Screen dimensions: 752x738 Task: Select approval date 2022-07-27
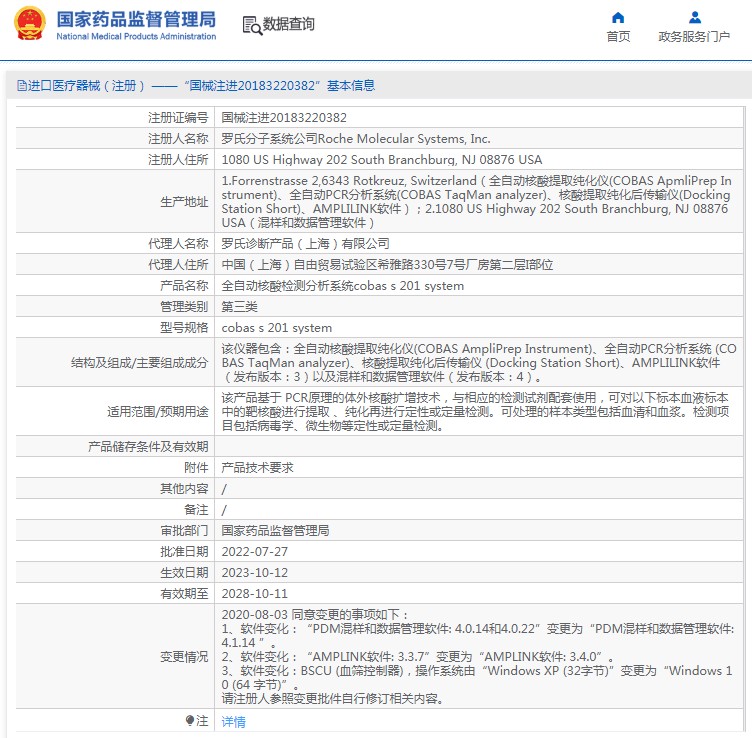pos(255,551)
